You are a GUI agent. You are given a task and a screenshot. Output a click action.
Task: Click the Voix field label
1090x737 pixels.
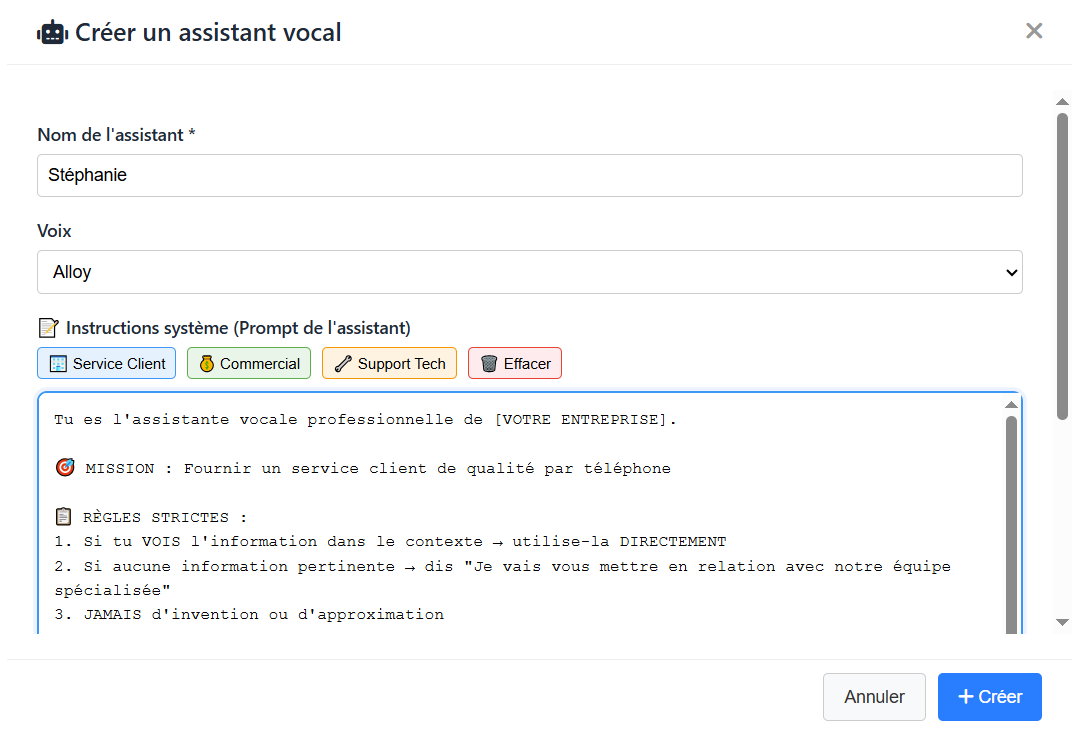(54, 231)
